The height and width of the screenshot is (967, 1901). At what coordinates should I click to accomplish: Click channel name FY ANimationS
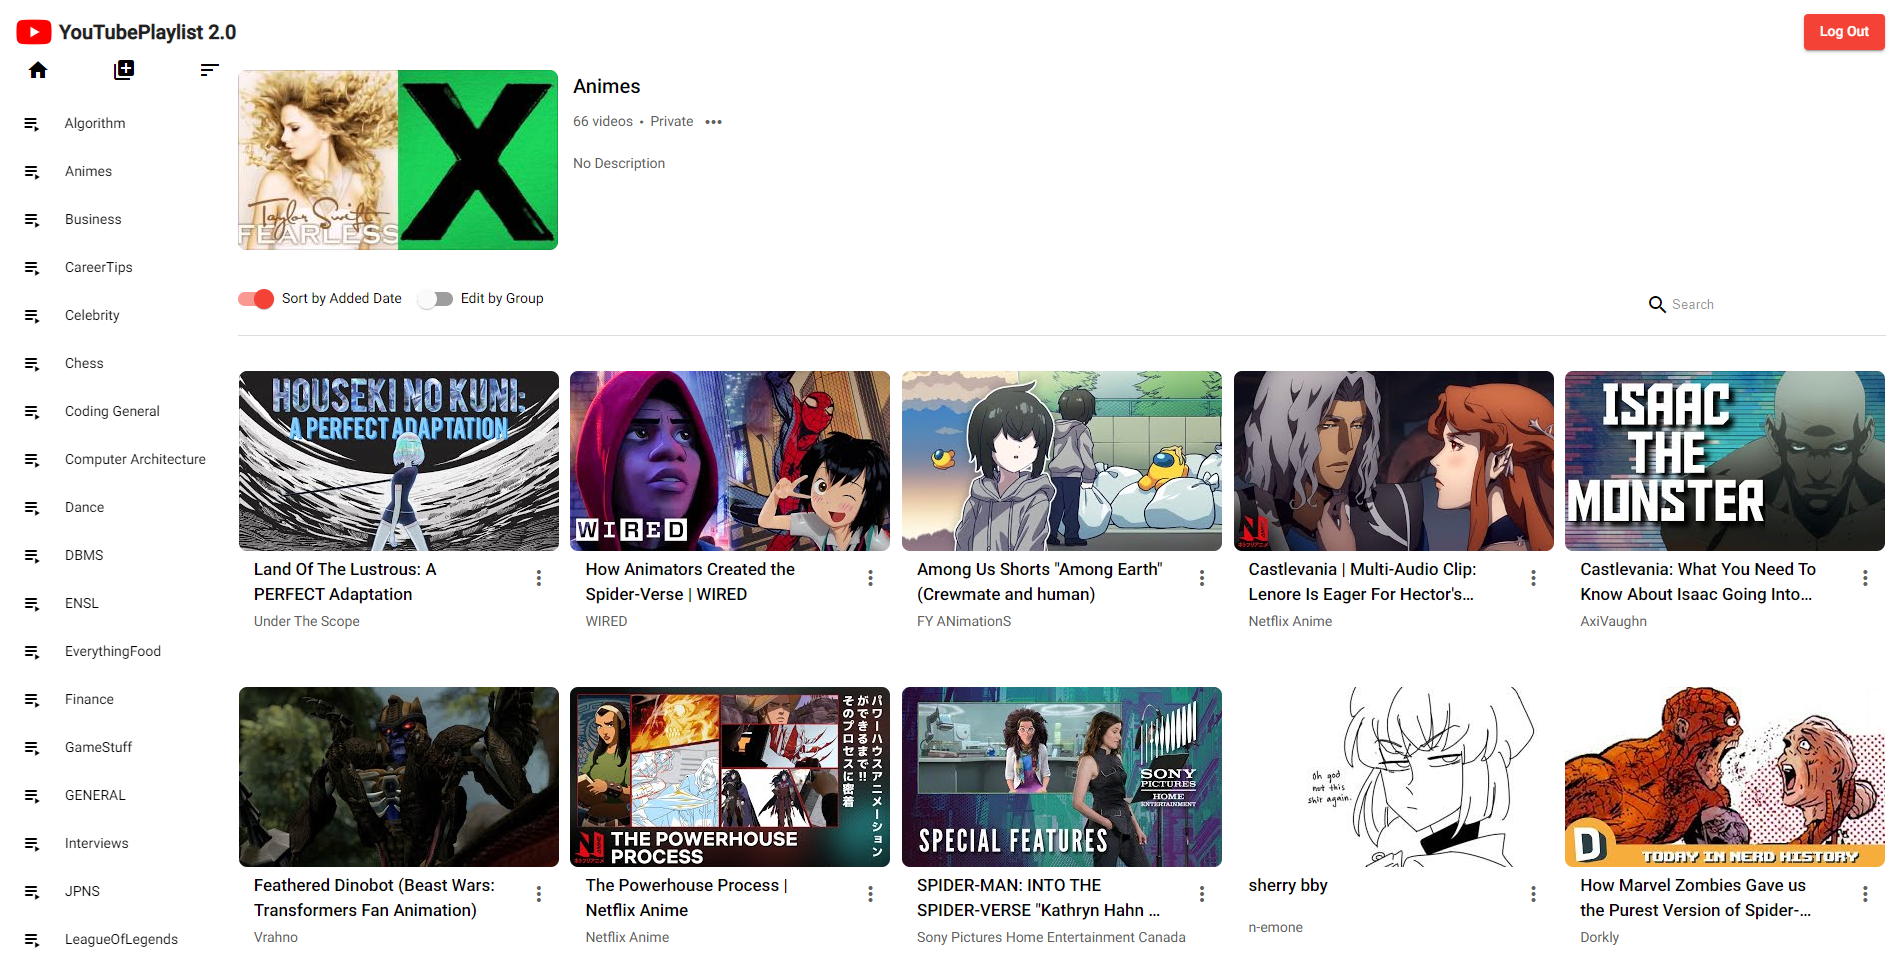tap(964, 621)
